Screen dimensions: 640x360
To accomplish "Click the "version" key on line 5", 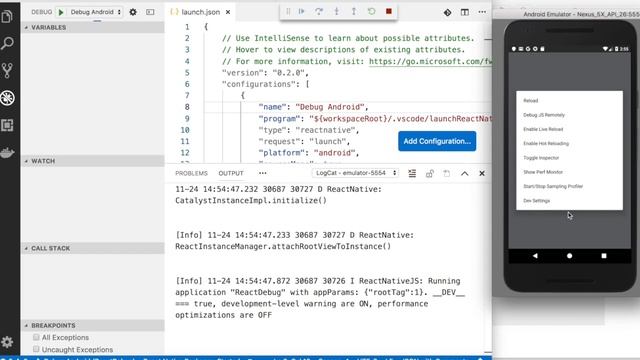I will [x=242, y=73].
